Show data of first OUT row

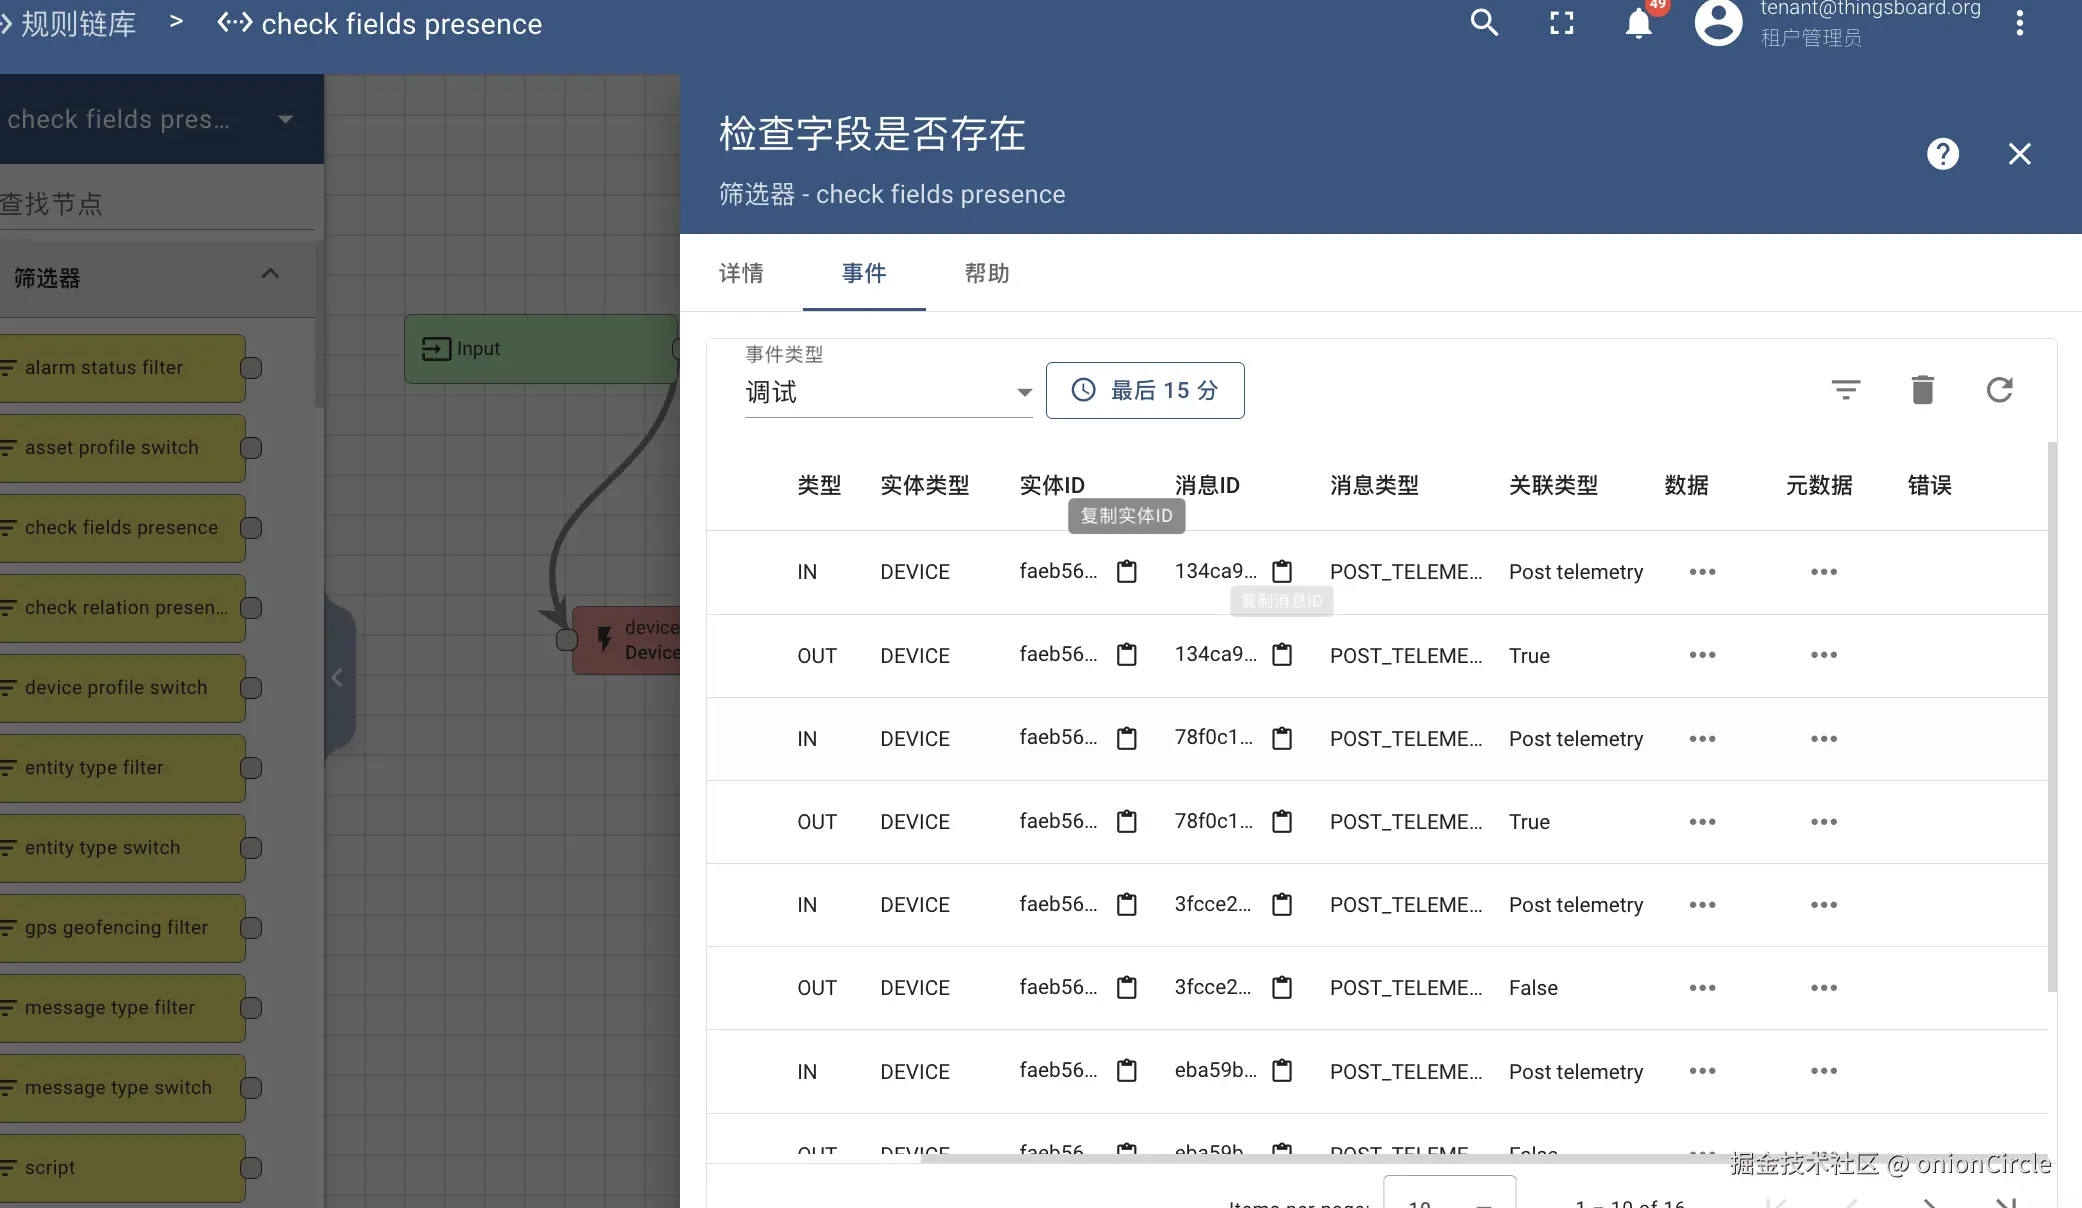coord(1702,656)
